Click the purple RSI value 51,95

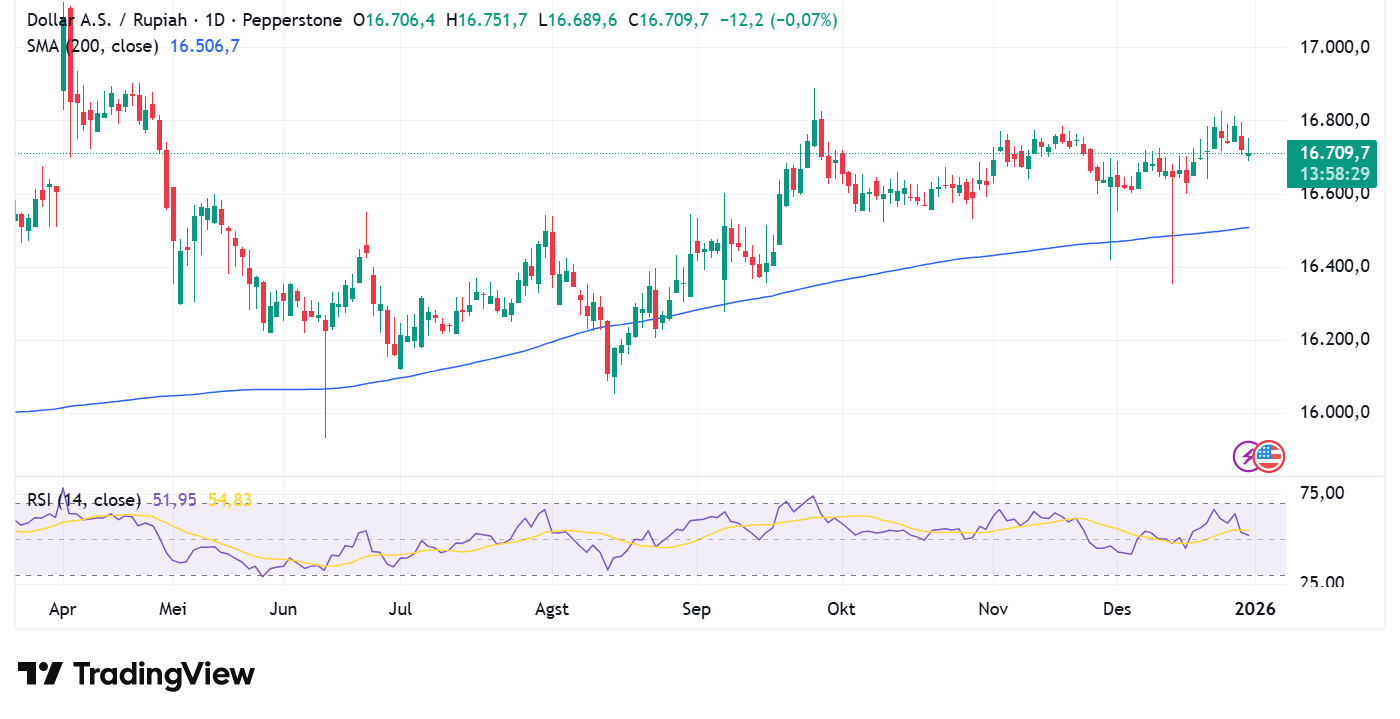(173, 497)
